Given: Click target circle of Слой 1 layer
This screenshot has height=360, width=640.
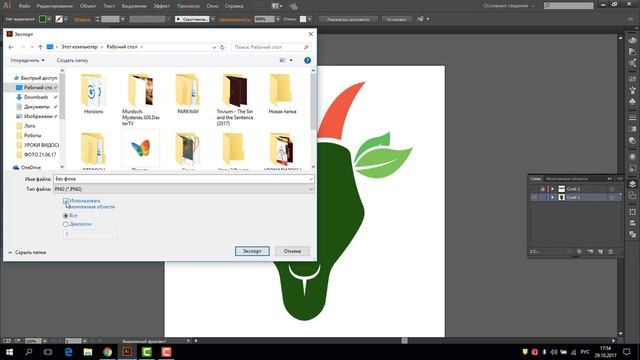Looking at the screenshot, I should tap(612, 197).
